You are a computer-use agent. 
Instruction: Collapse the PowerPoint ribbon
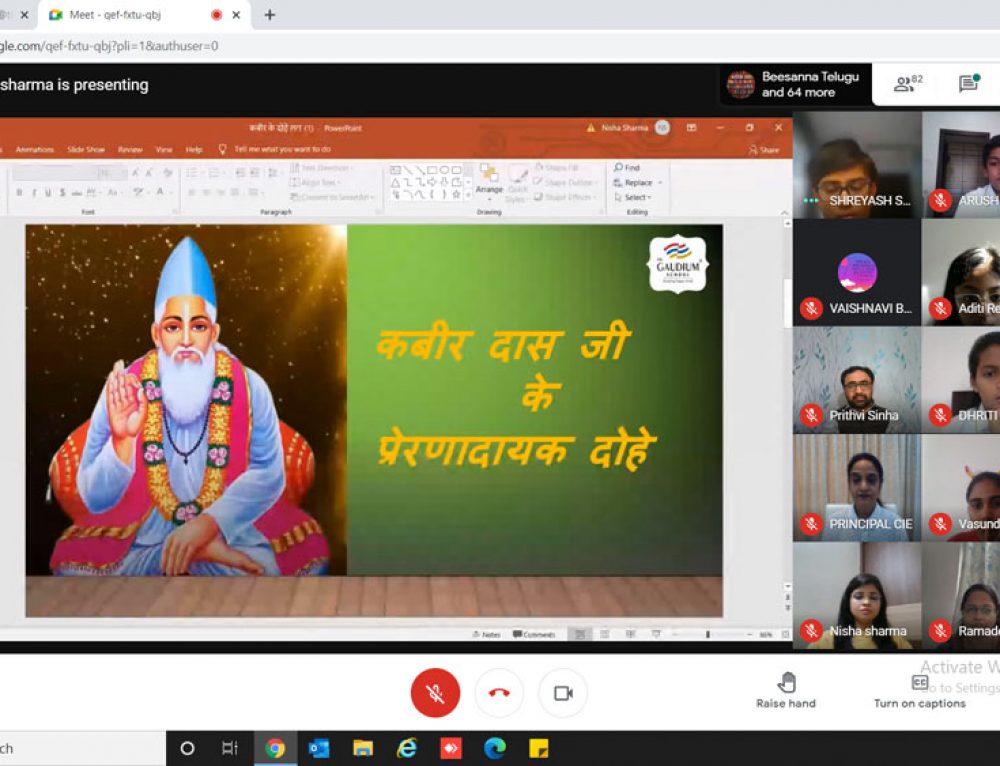click(784, 212)
